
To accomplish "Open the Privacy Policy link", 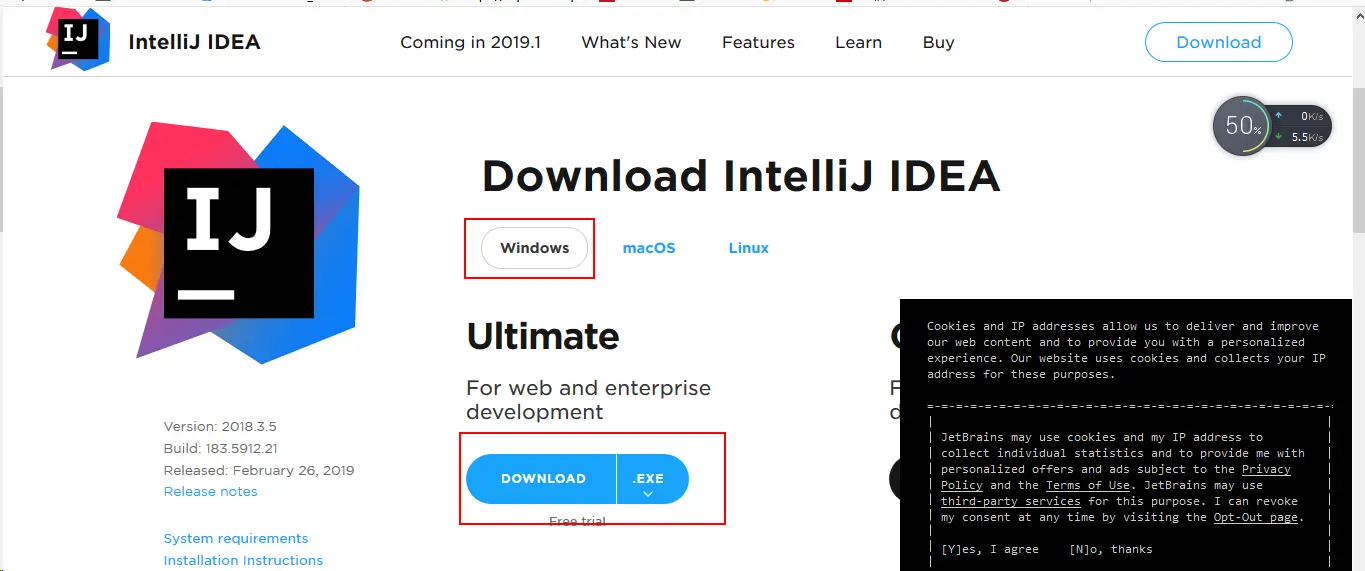I will coord(1116,477).
